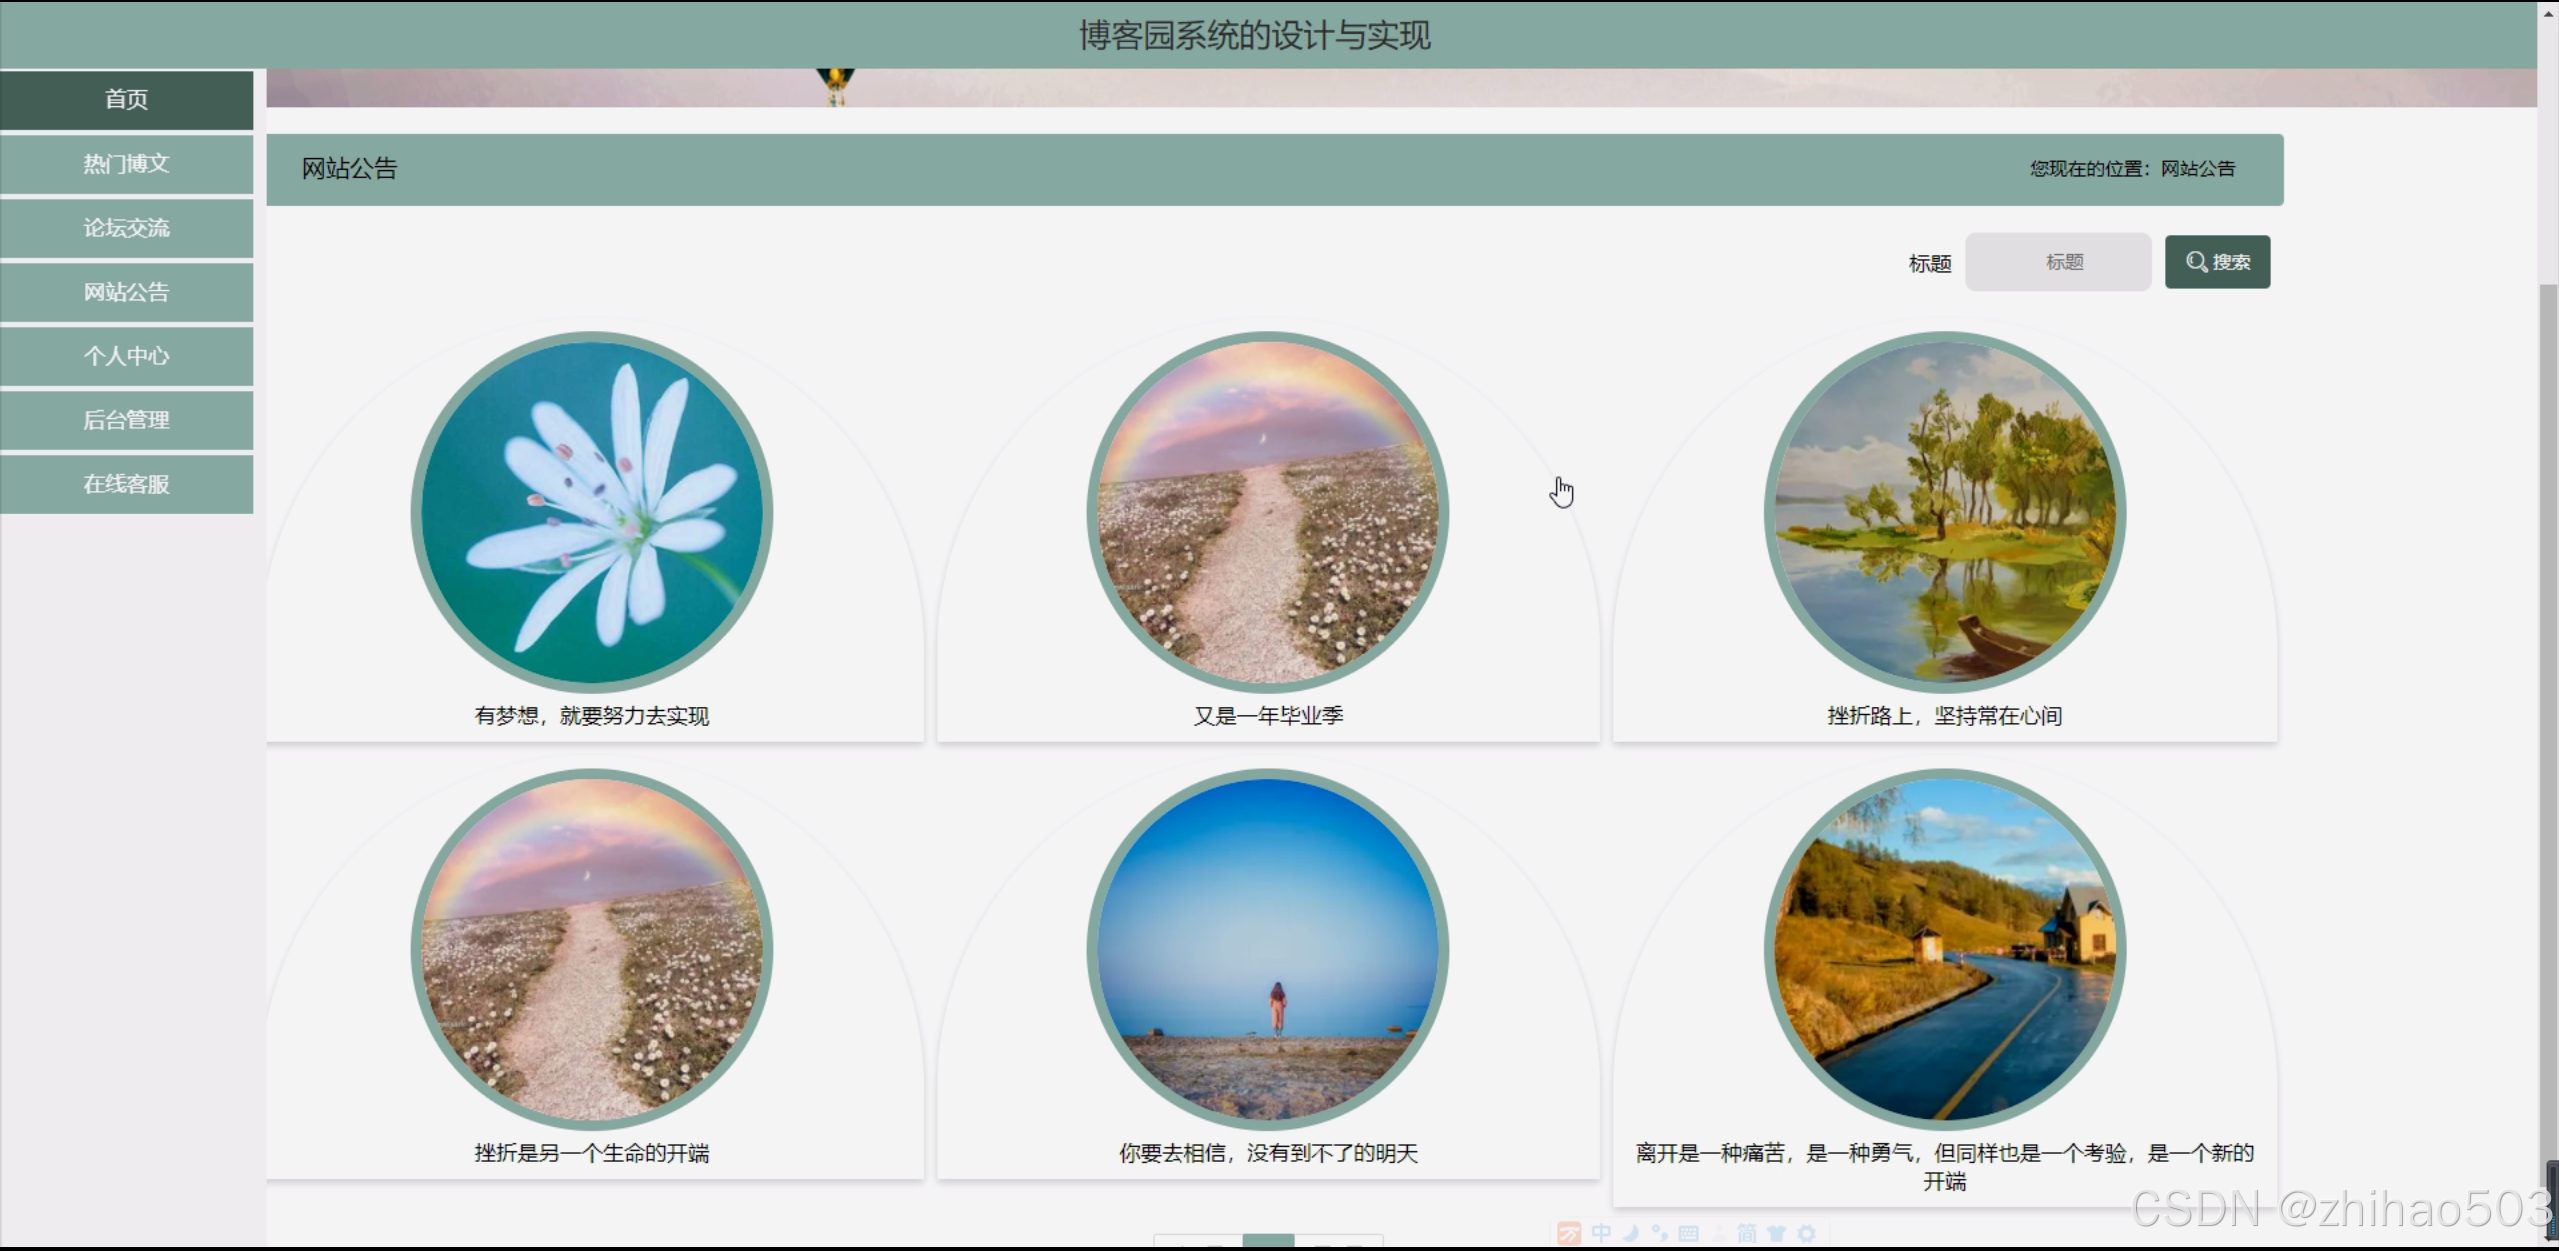
Task: Click the magnifier icon on search button
Action: (2196, 262)
